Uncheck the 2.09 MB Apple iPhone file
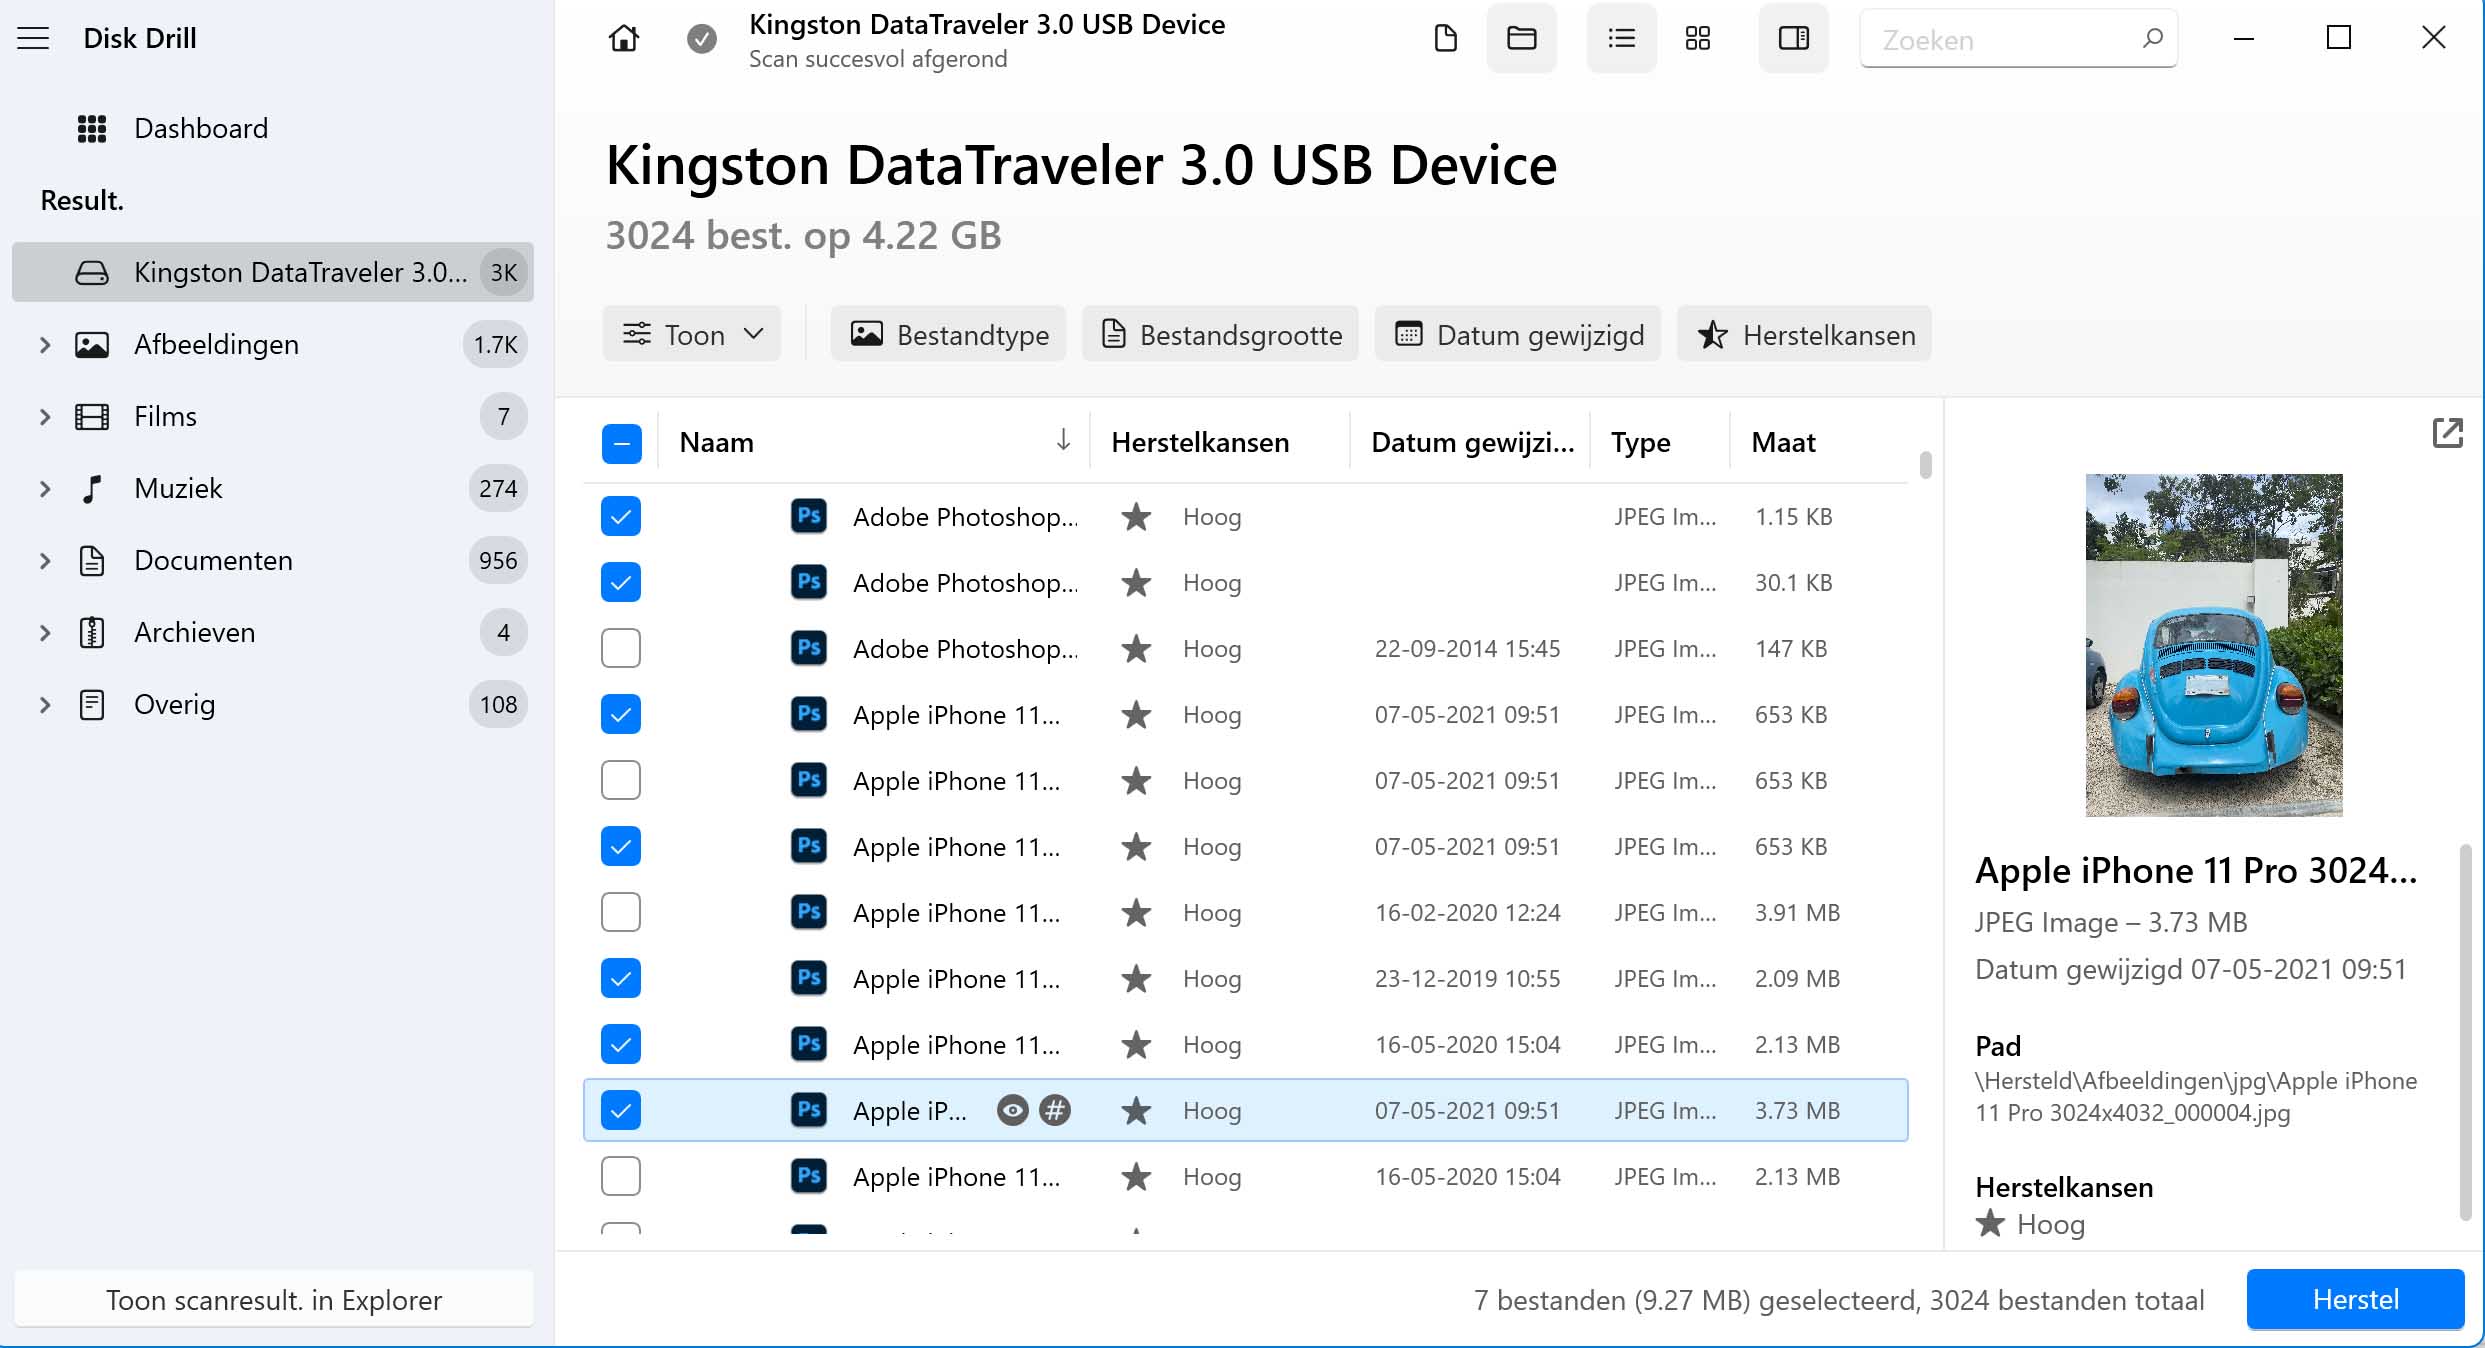 (621, 978)
